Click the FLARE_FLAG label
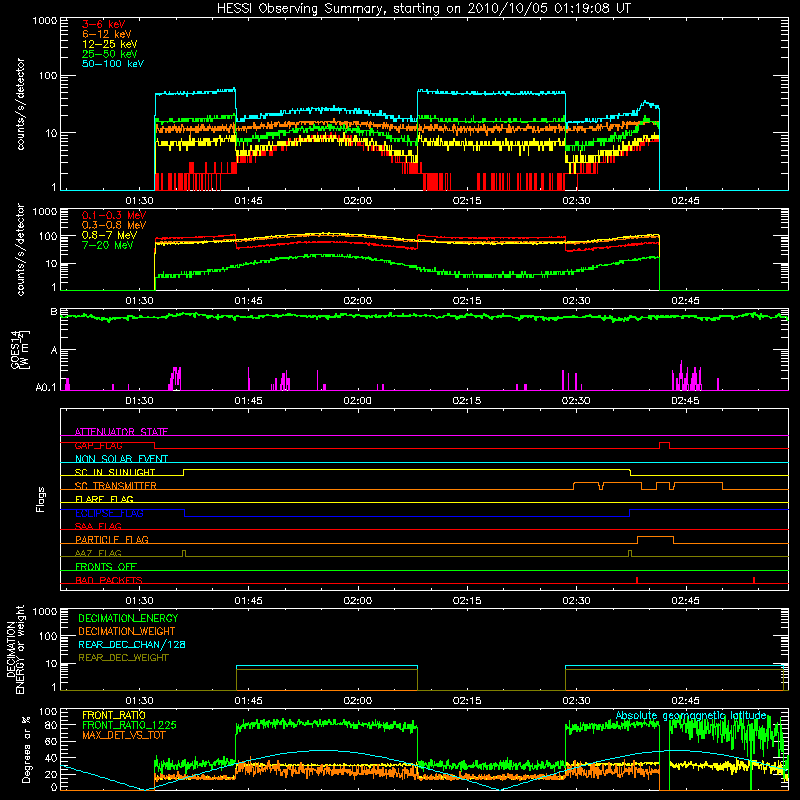The height and width of the screenshot is (800, 800). [104, 499]
